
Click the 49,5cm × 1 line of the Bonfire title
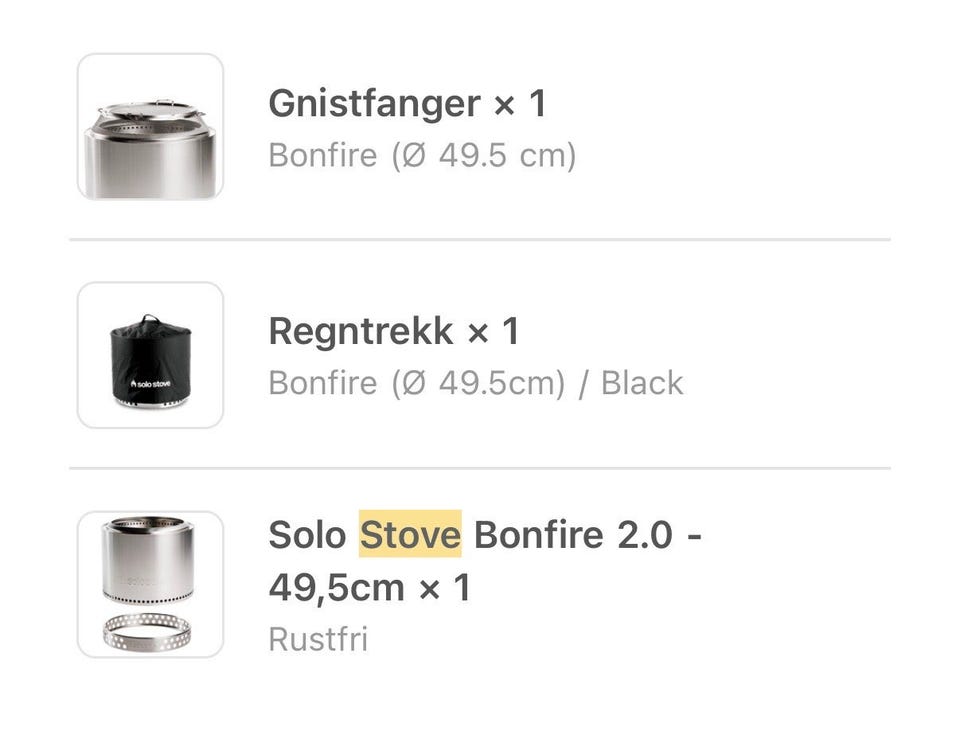(x=370, y=587)
